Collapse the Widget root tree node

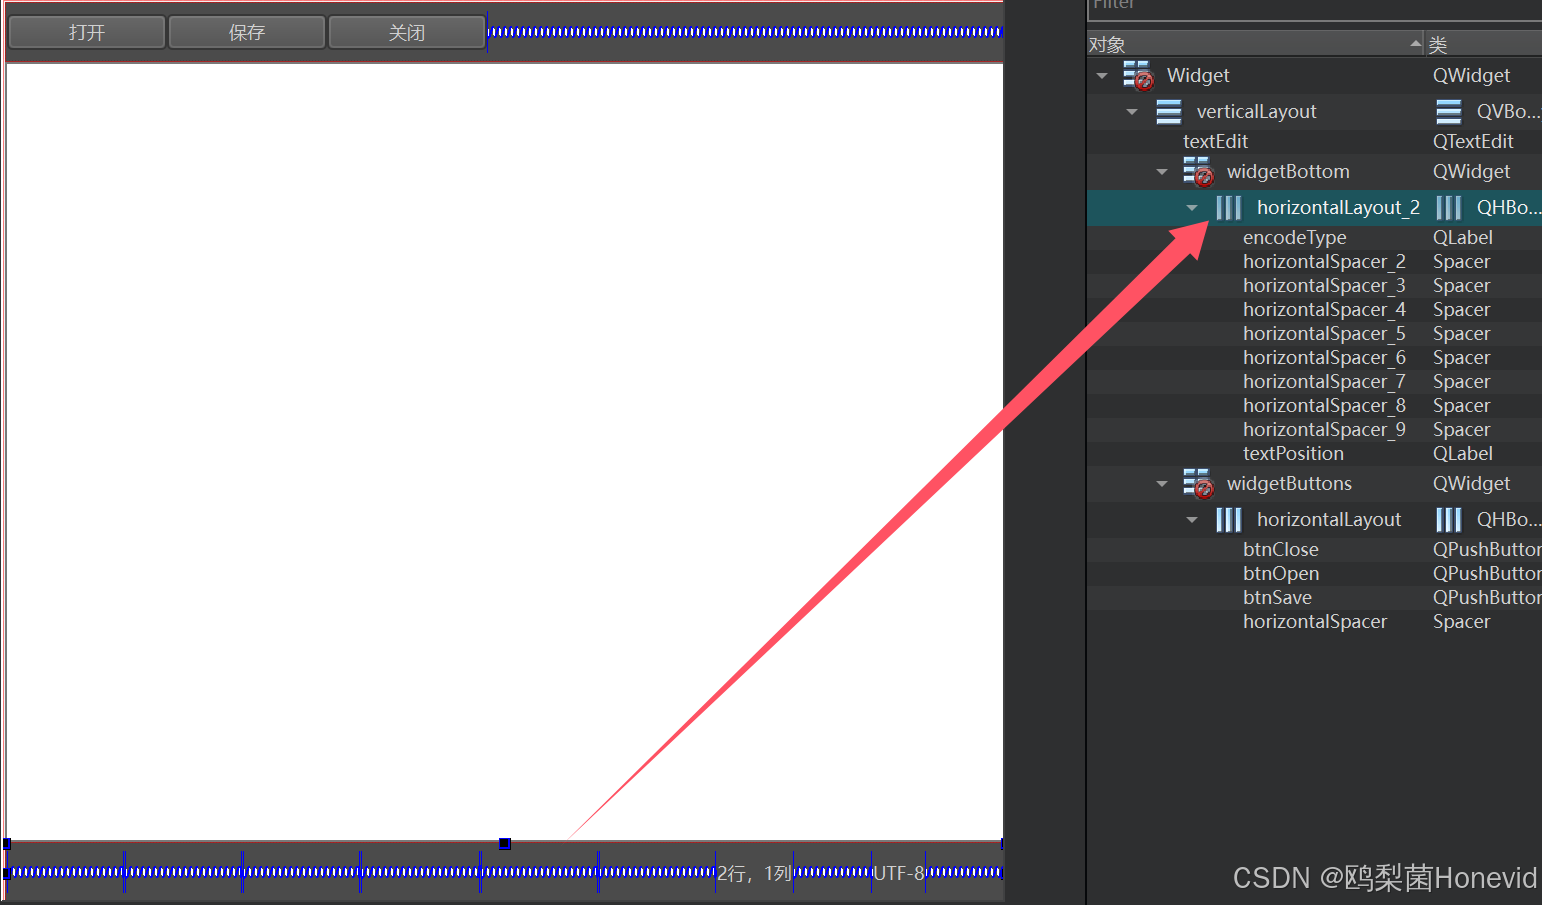click(x=1102, y=76)
